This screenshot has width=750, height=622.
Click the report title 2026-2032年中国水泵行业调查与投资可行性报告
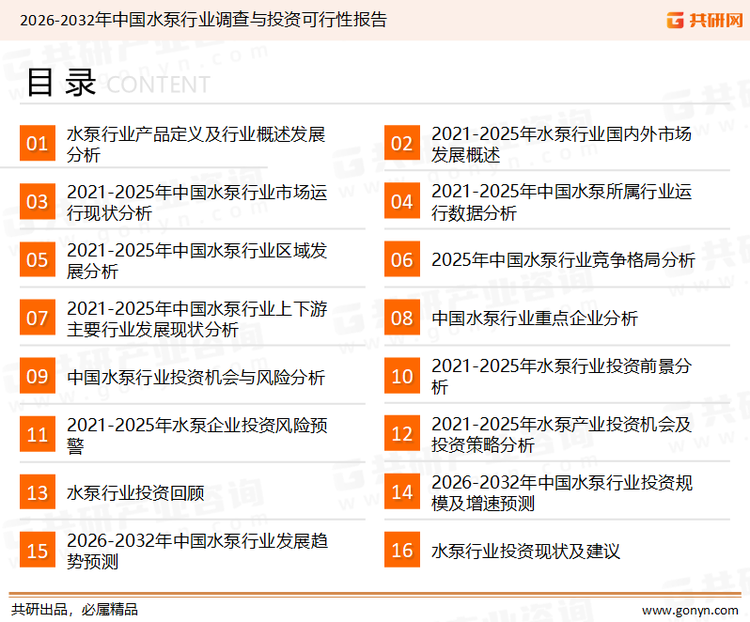[x=203, y=20]
